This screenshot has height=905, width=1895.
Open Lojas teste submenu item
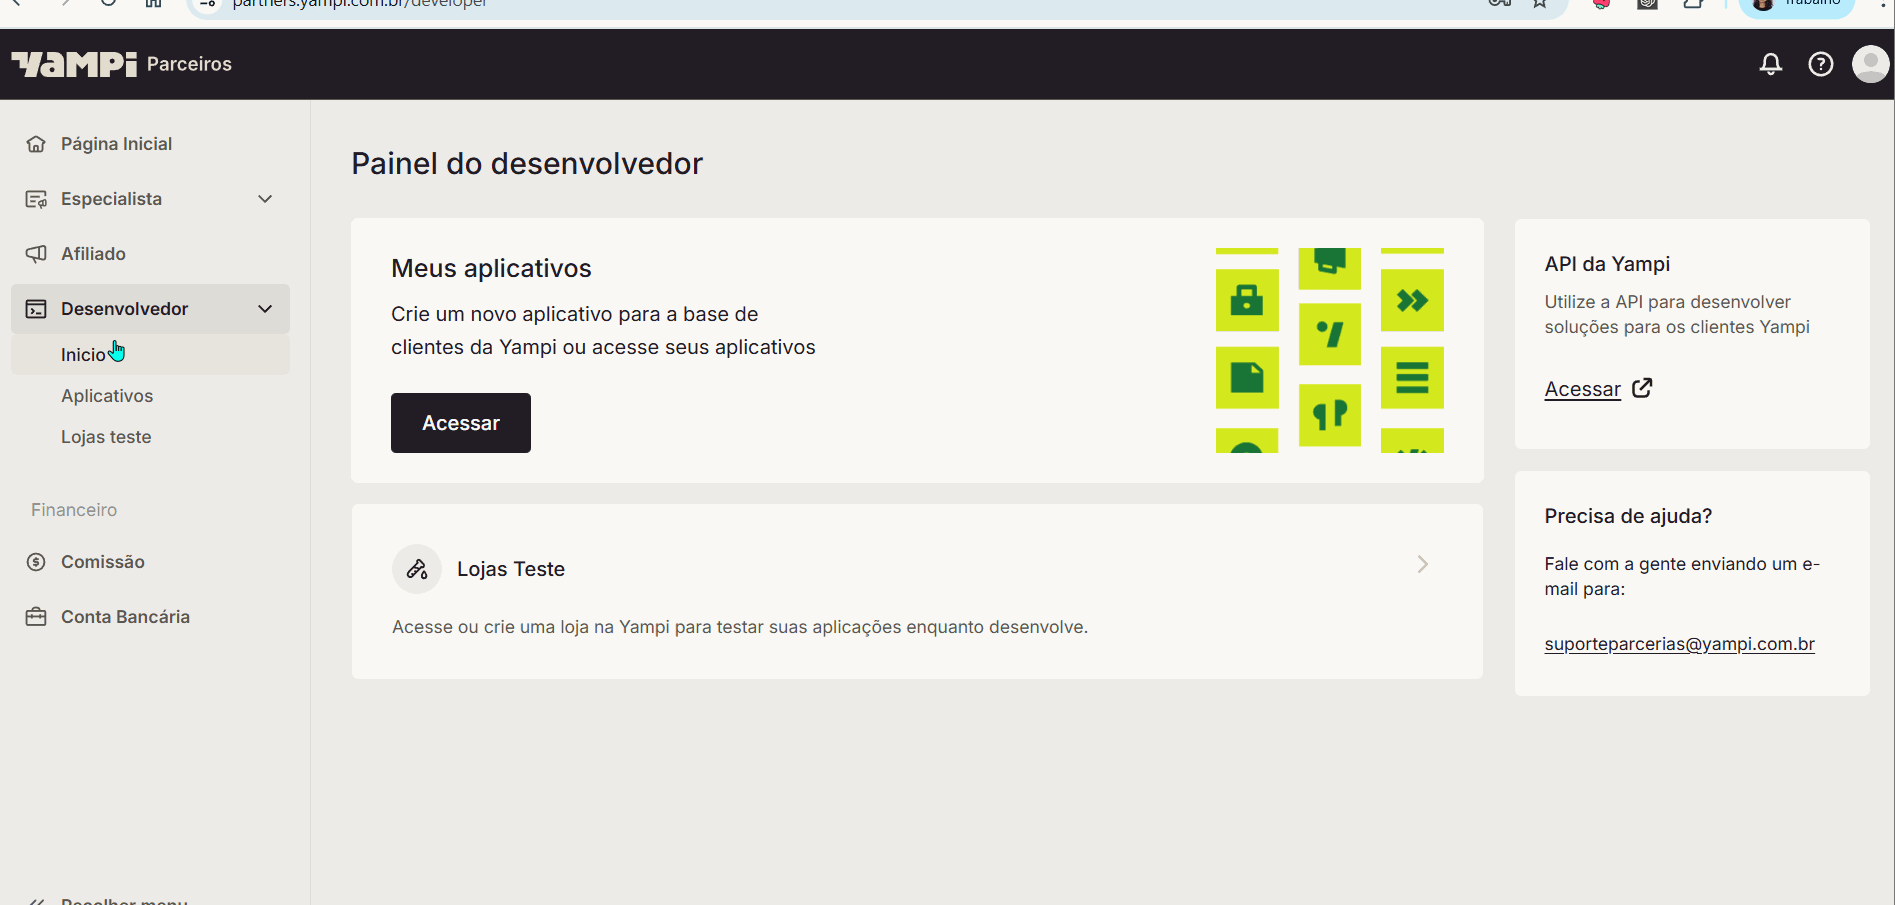(106, 437)
